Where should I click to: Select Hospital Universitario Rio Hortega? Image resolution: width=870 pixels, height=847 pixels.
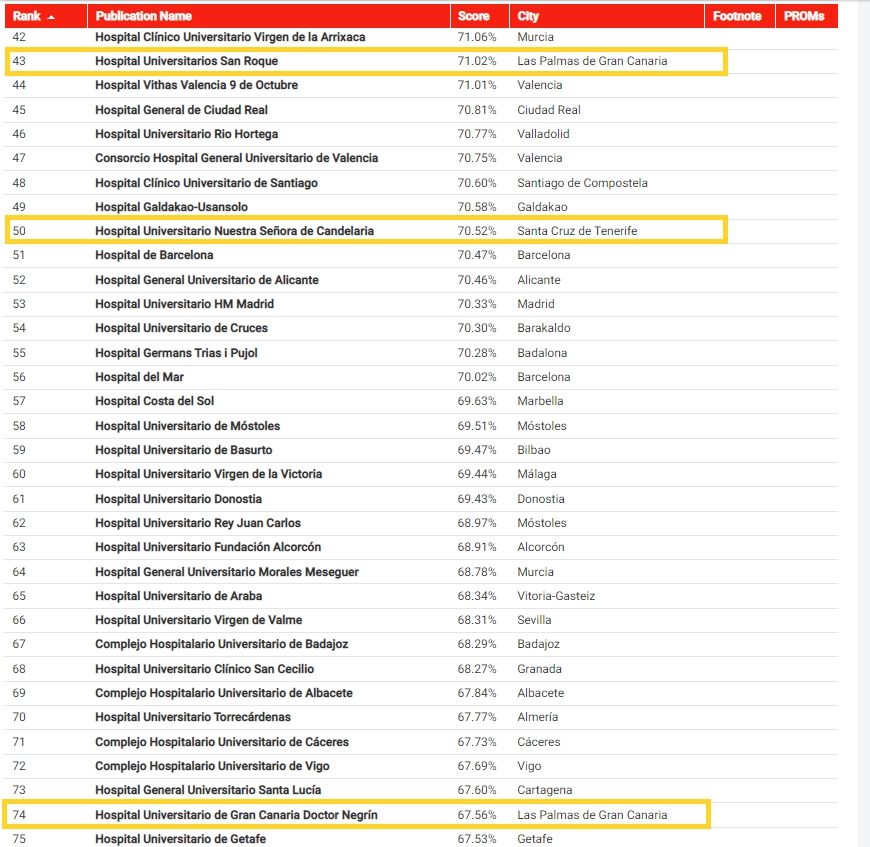186,134
